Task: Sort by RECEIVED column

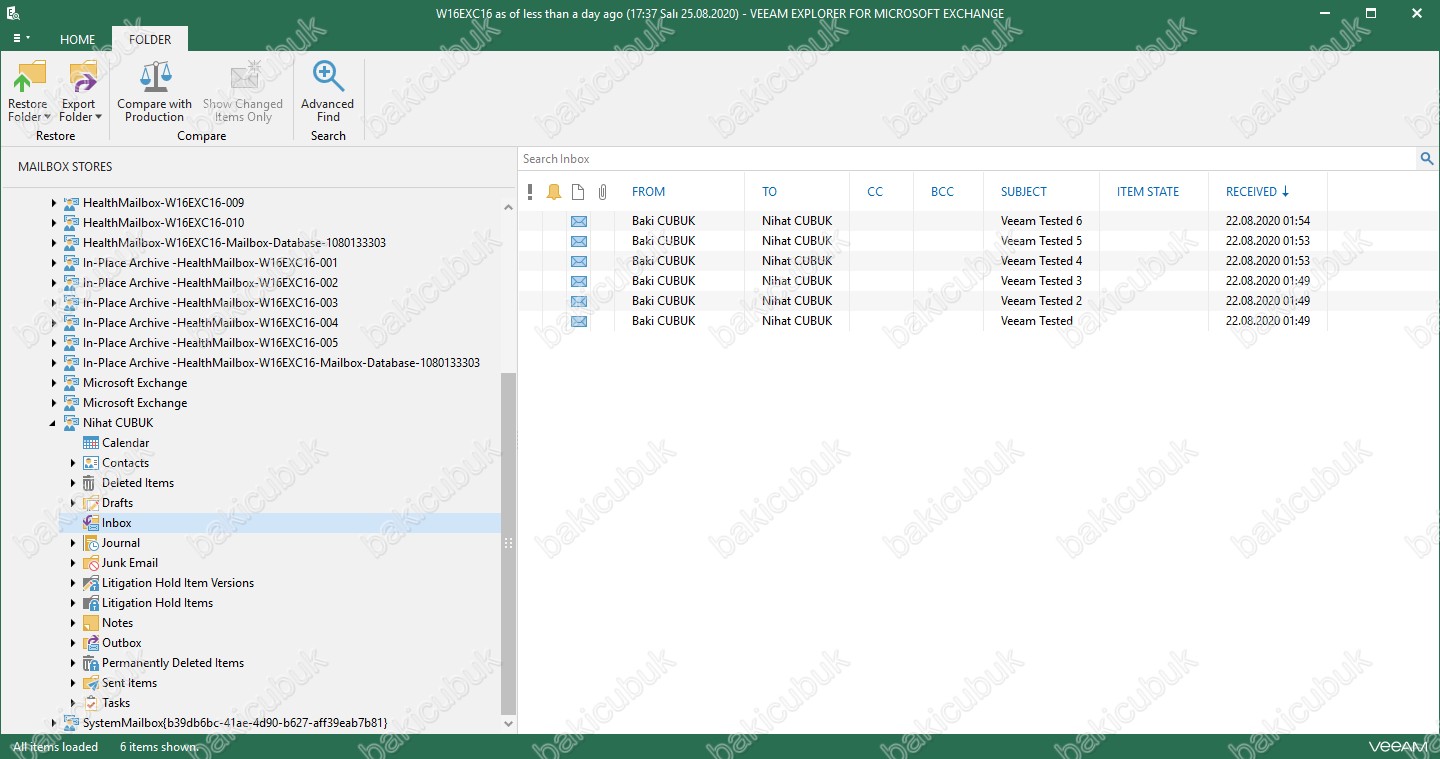Action: [x=1257, y=192]
